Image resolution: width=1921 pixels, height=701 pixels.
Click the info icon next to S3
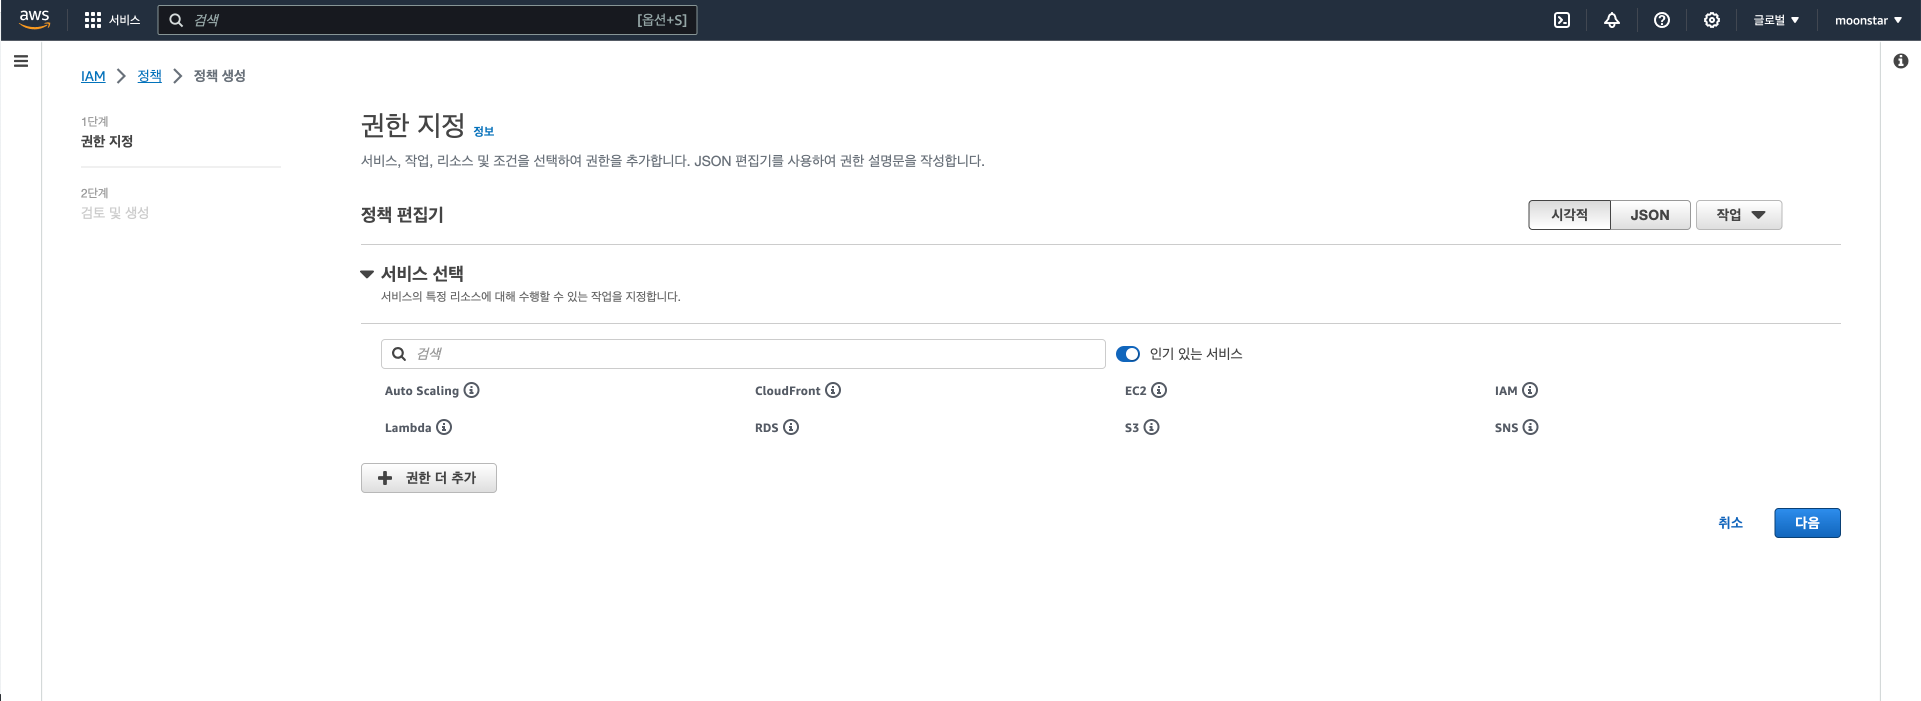point(1152,427)
